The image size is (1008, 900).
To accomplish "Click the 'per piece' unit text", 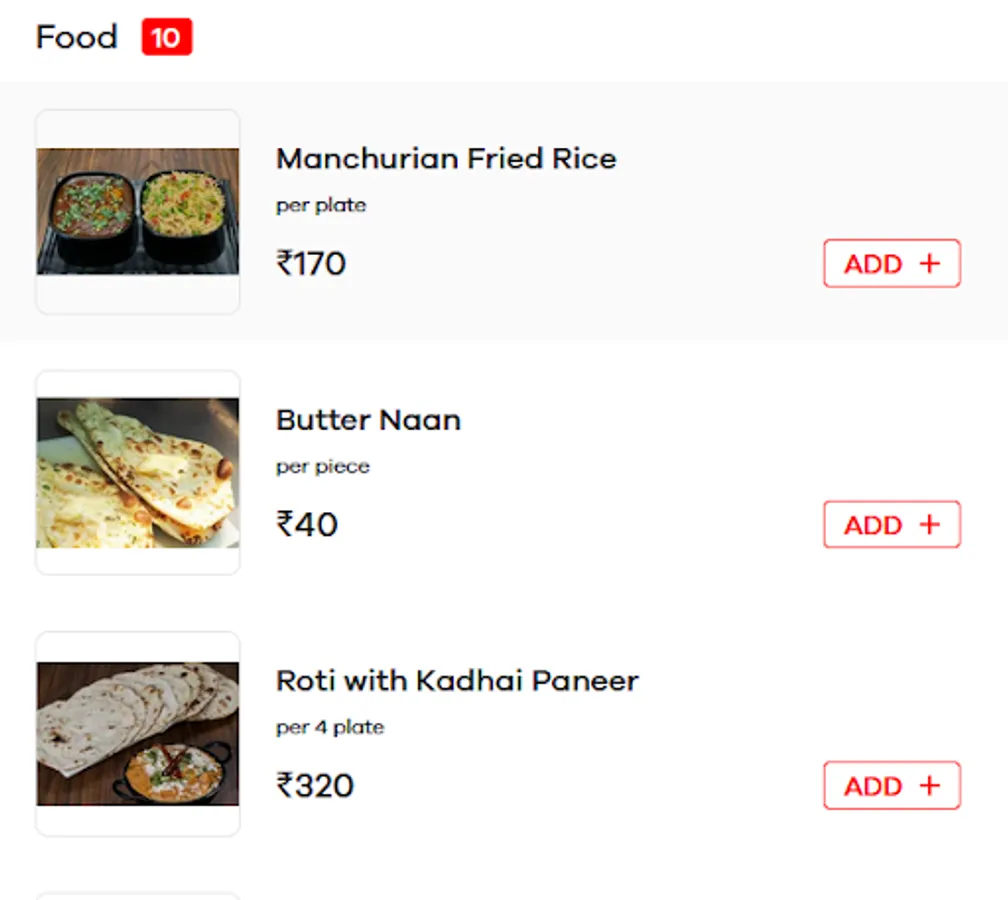I will [x=323, y=466].
